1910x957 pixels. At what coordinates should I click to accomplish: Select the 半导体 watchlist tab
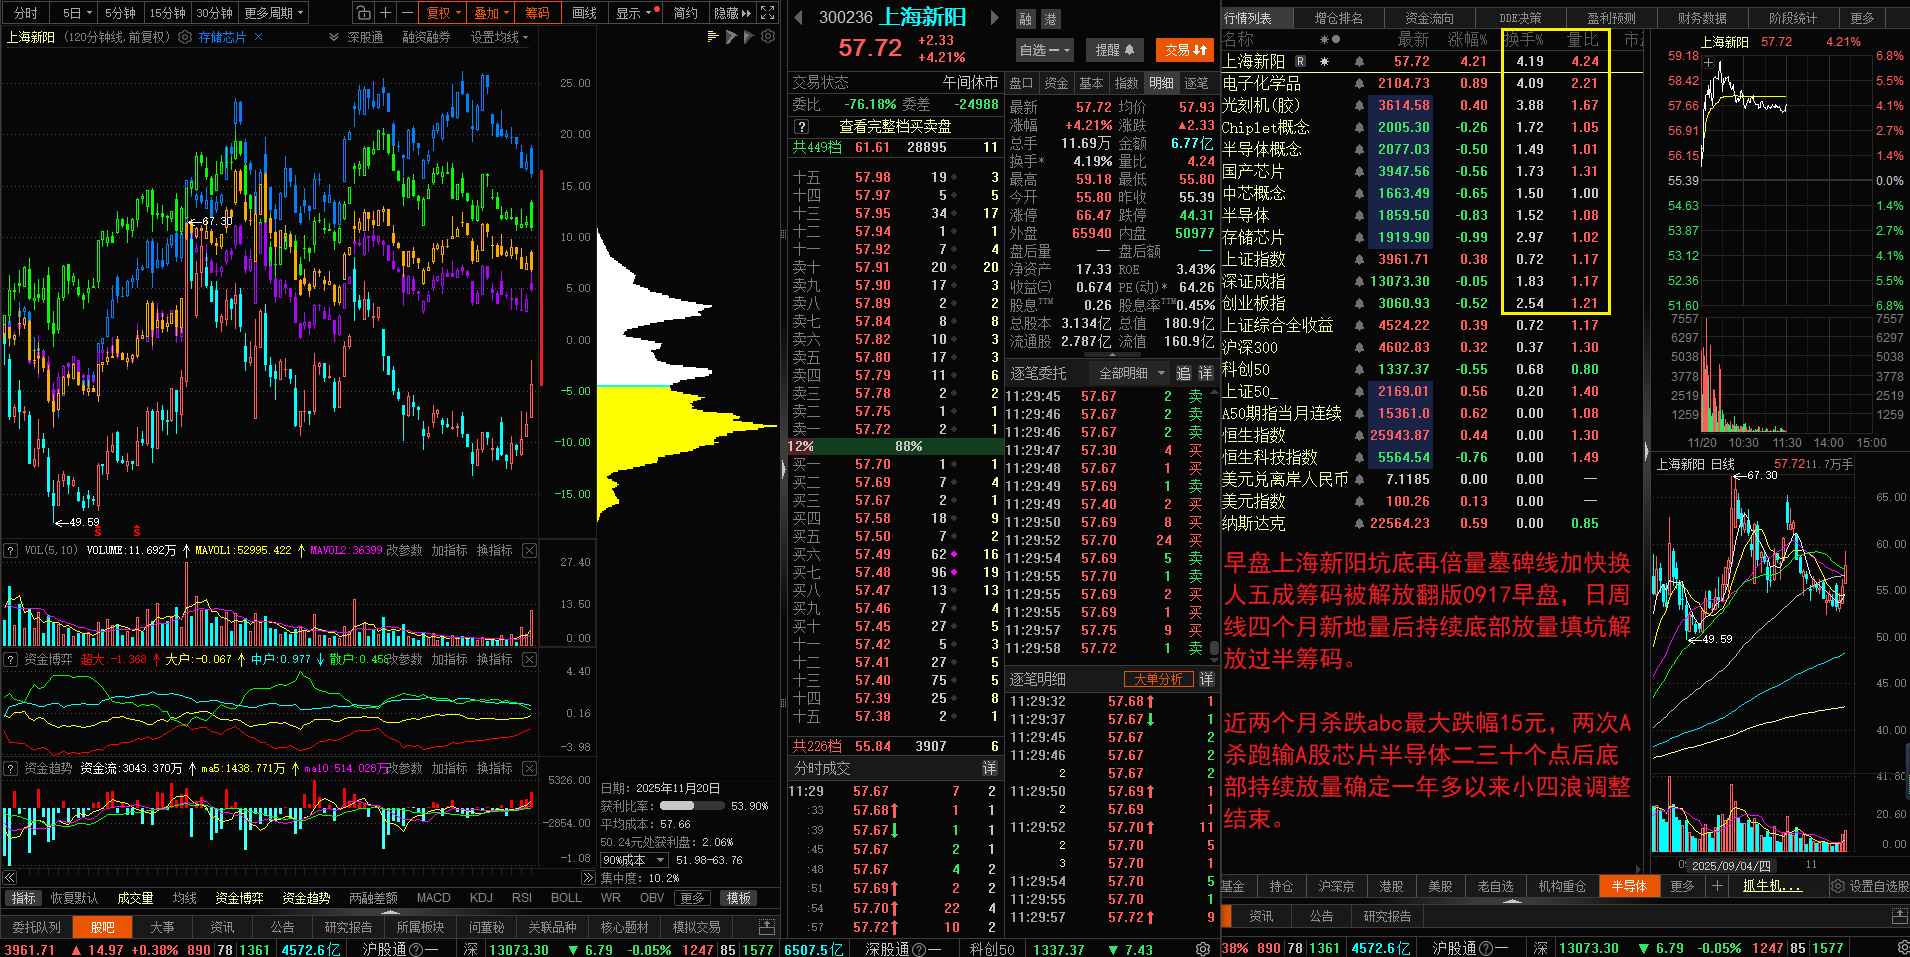pyautogui.click(x=1628, y=886)
